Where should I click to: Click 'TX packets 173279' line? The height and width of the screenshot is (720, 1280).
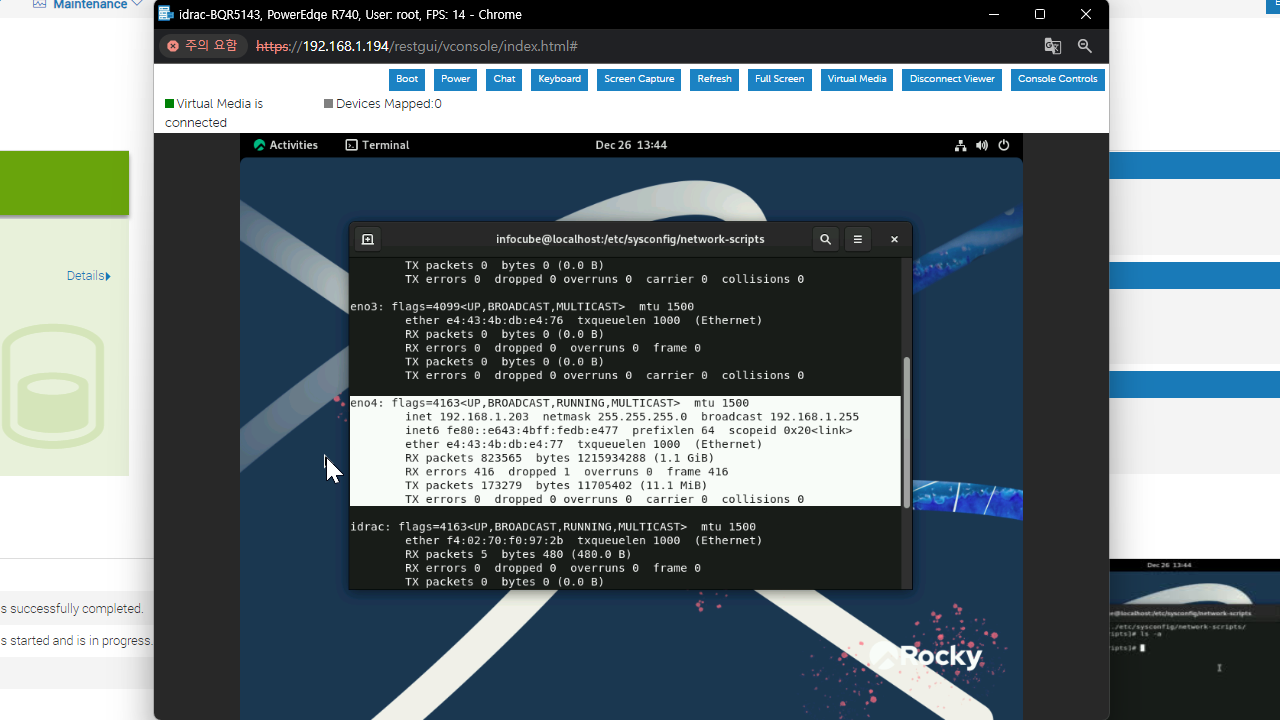point(556,485)
